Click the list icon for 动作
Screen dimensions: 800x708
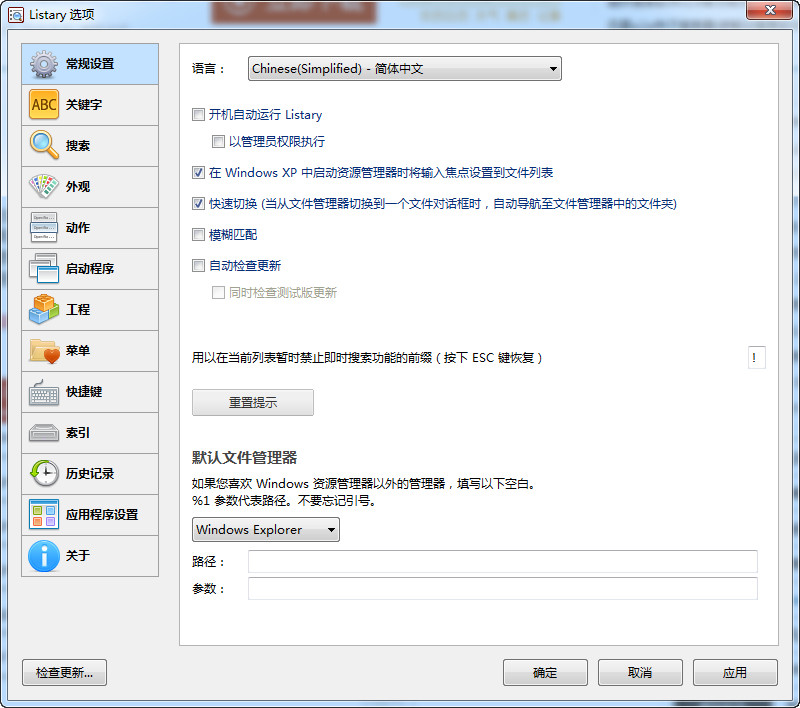click(44, 227)
